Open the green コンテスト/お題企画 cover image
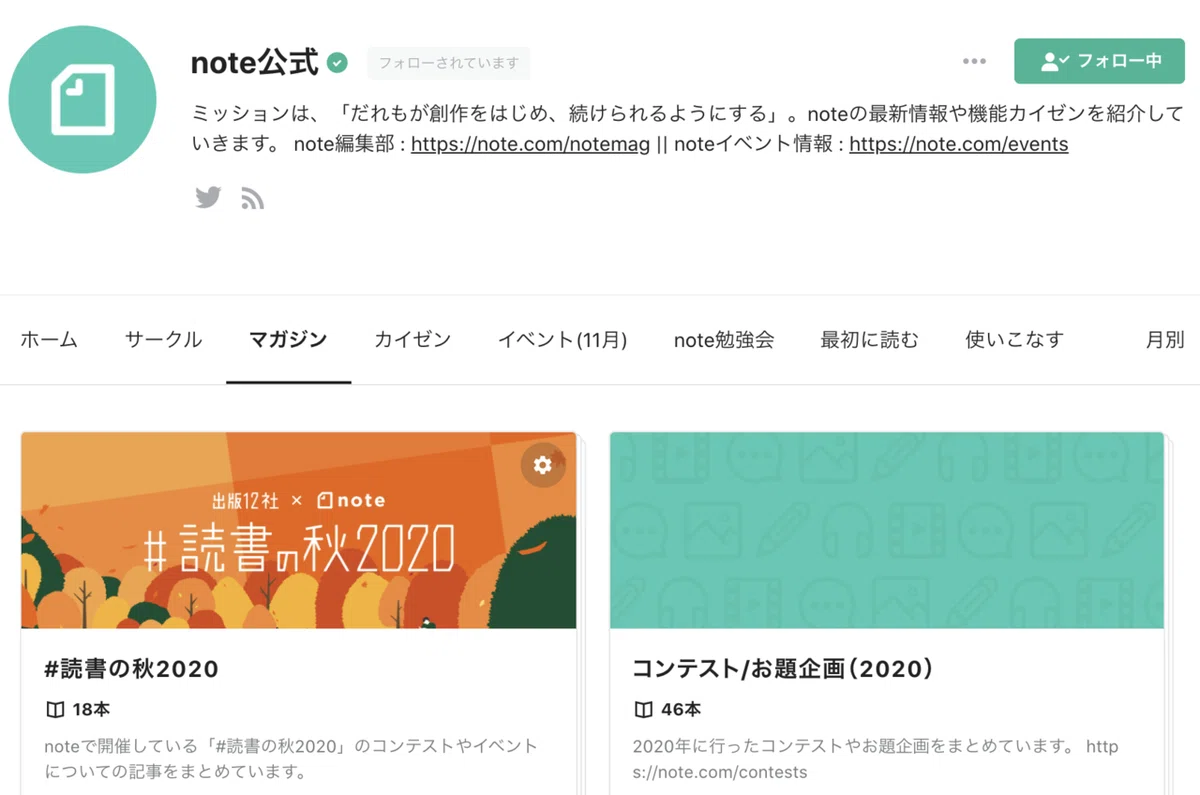The width and height of the screenshot is (1200, 795). [x=886, y=530]
